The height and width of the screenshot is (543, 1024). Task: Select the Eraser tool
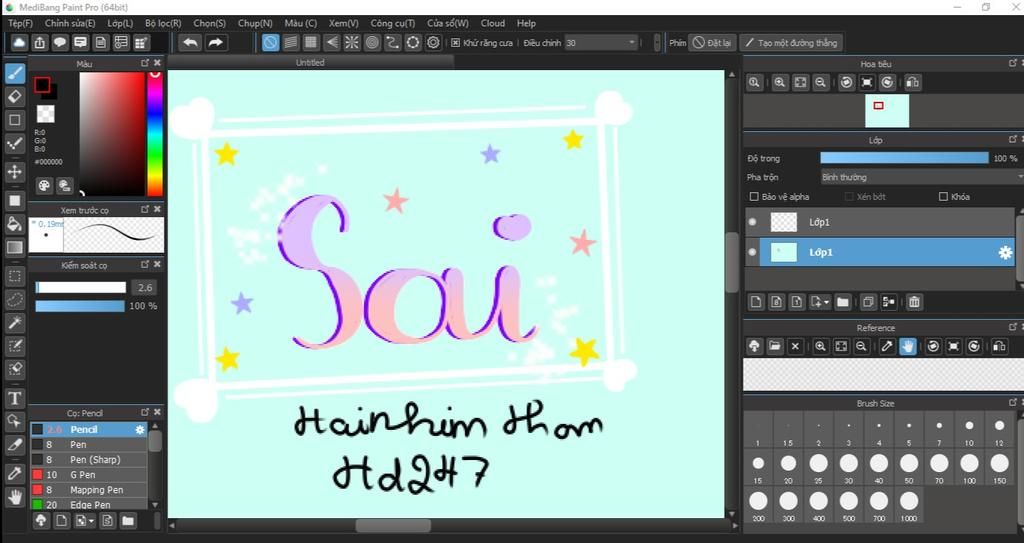pyautogui.click(x=15, y=97)
